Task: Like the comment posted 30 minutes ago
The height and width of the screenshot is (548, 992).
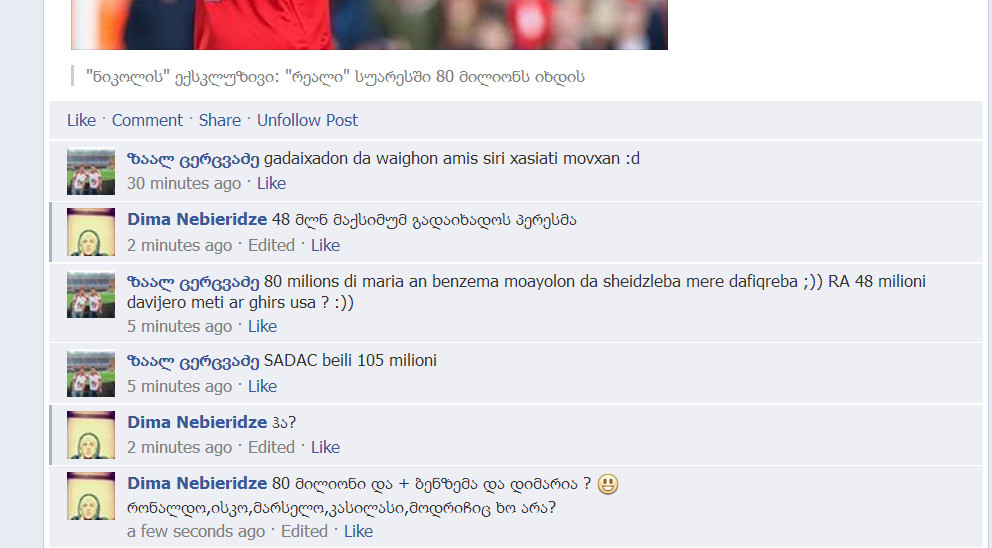Action: (x=271, y=184)
